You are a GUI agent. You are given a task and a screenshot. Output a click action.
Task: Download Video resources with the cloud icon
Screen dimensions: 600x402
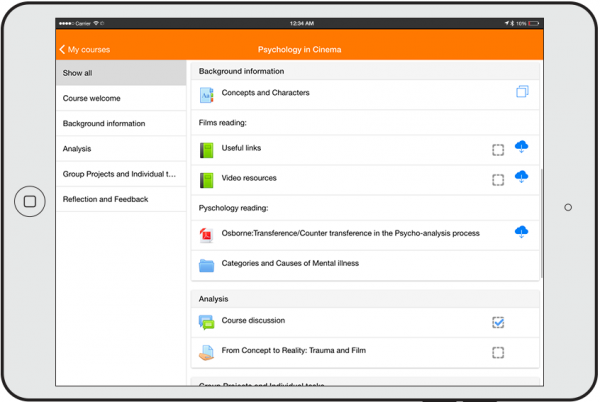[x=521, y=178]
